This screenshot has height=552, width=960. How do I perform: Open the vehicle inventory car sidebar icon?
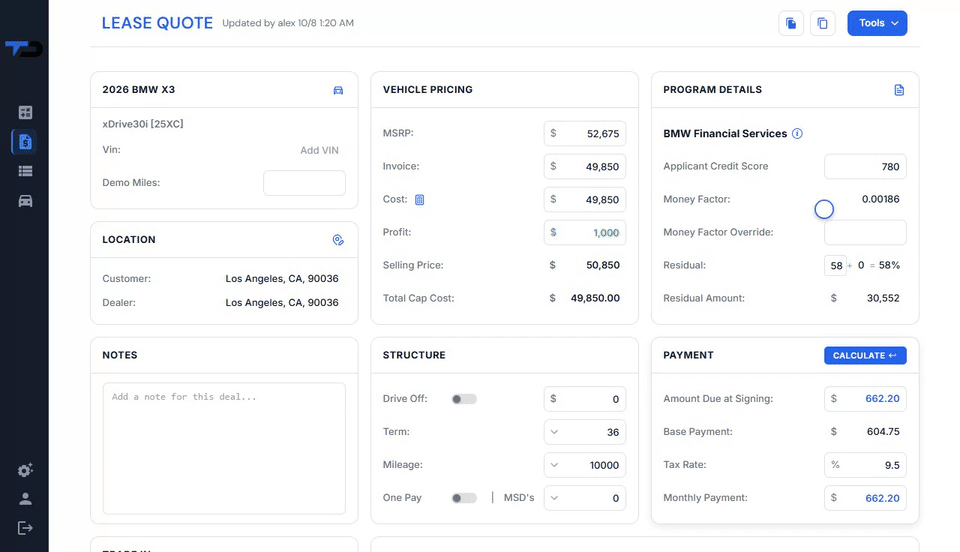(25, 201)
